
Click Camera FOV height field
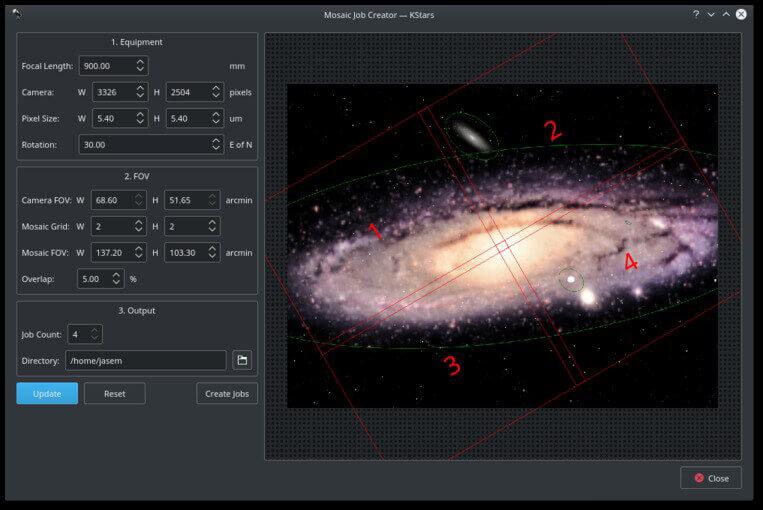(x=192, y=200)
